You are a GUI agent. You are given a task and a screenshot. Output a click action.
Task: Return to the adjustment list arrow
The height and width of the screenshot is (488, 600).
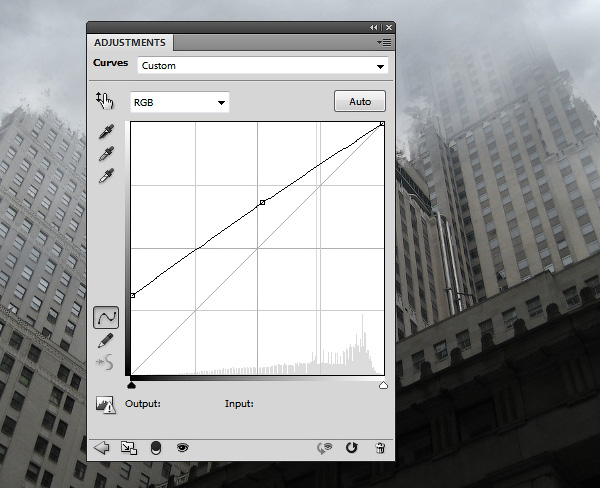coord(101,448)
